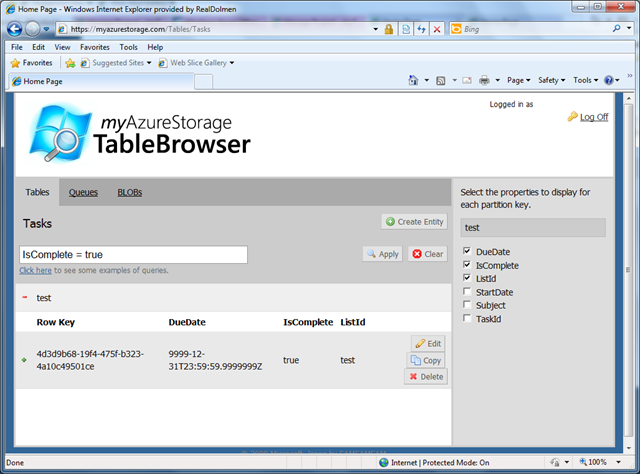Open the recent pages dropdown arrow
The image size is (640, 474).
tap(46, 29)
